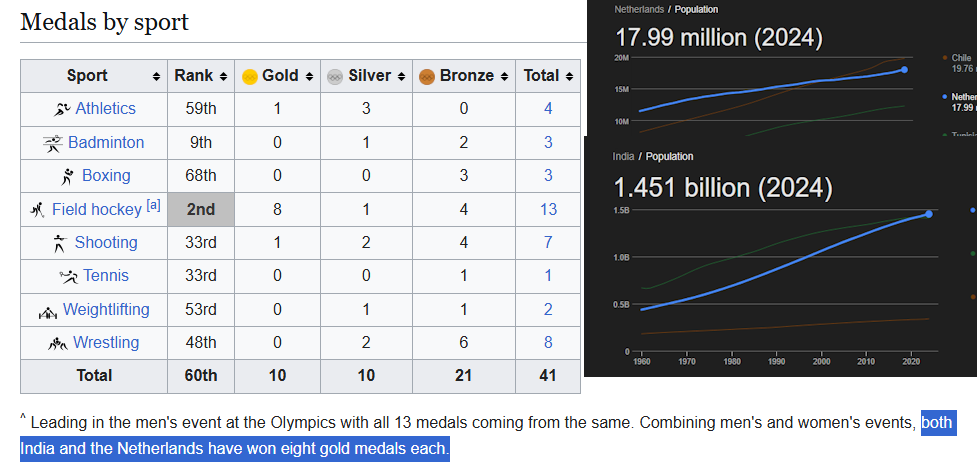Click the Badminton sport pictogram icon
The image size is (977, 476).
pos(53,143)
